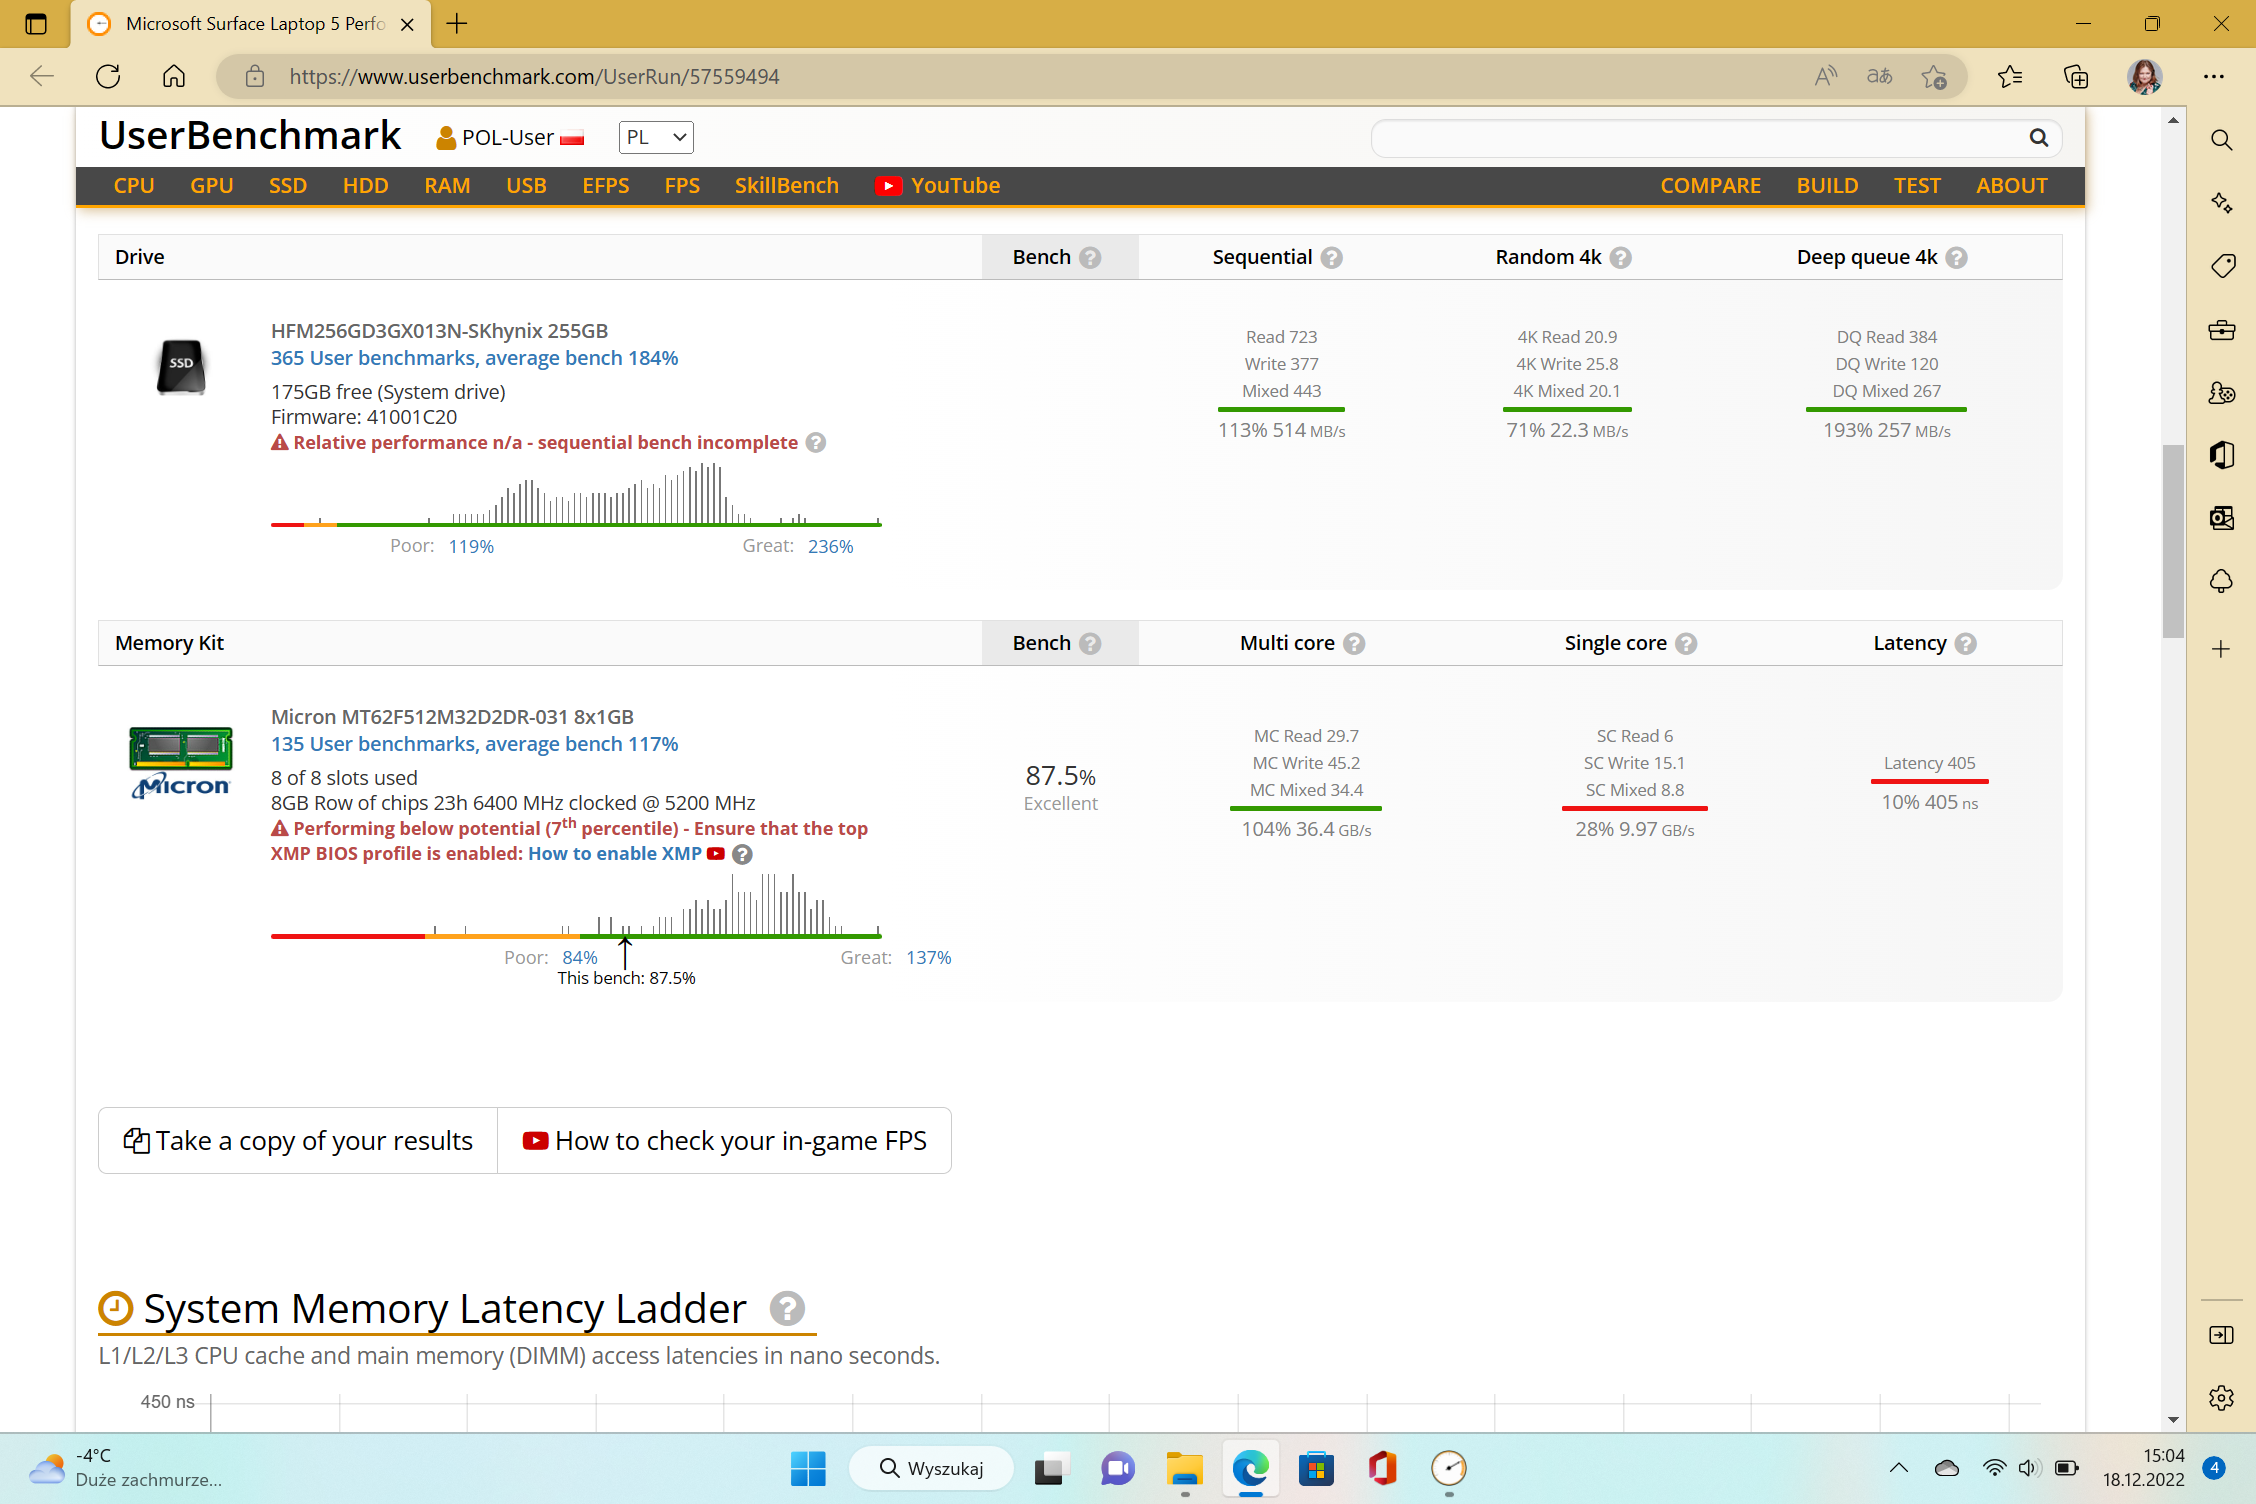The height and width of the screenshot is (1504, 2256).
Task: Open Settings and more ellipsis menu
Action: (x=2214, y=76)
